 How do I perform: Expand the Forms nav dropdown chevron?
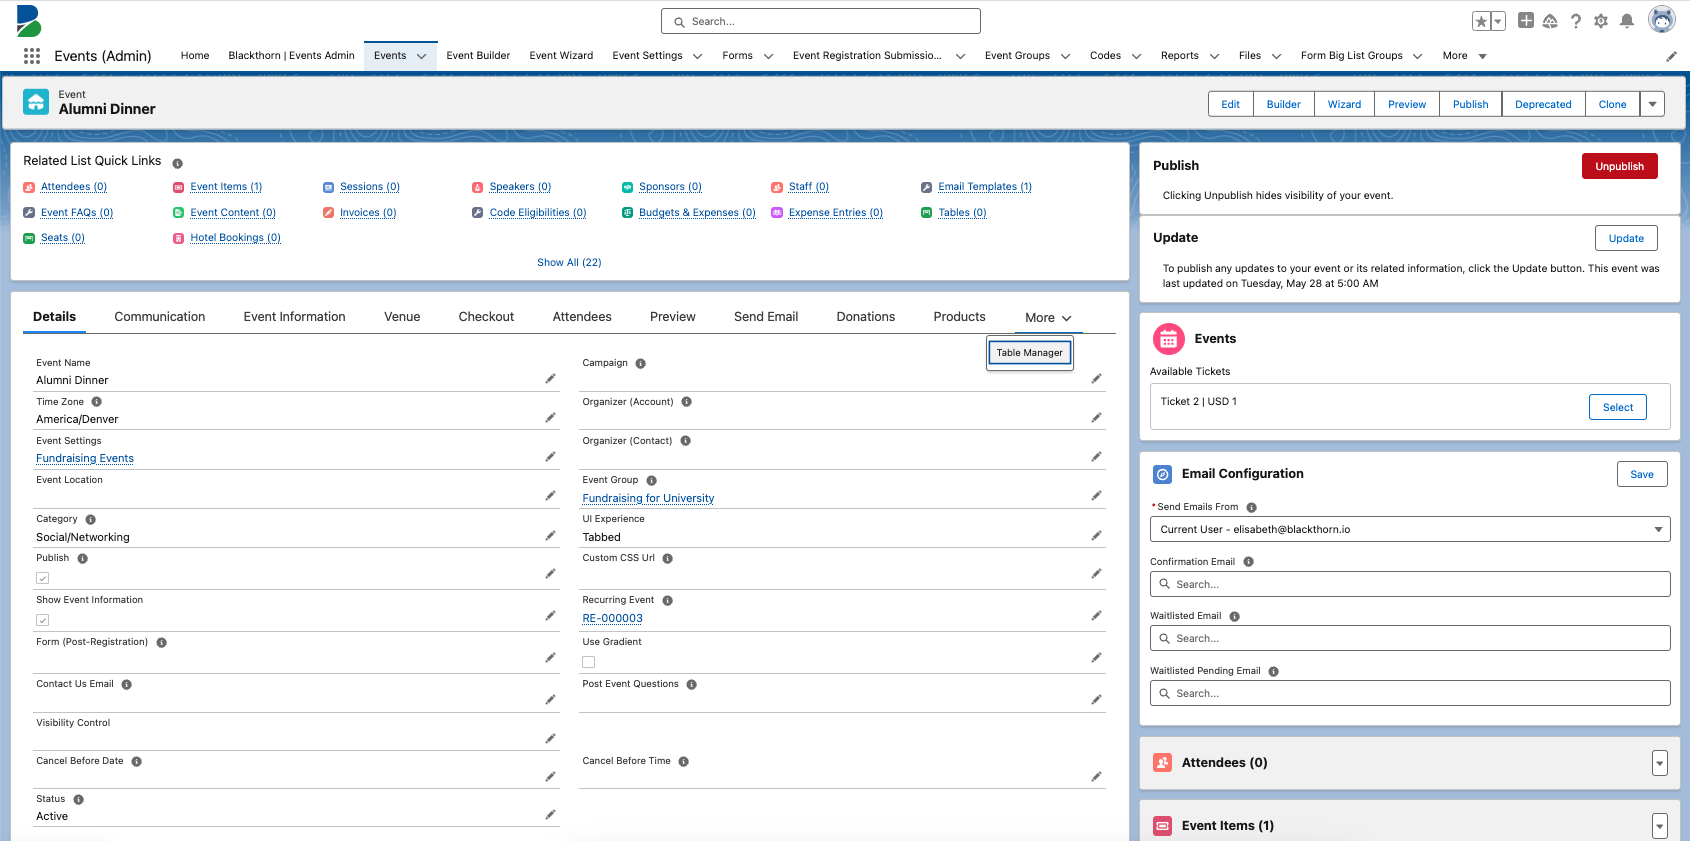pyautogui.click(x=769, y=57)
